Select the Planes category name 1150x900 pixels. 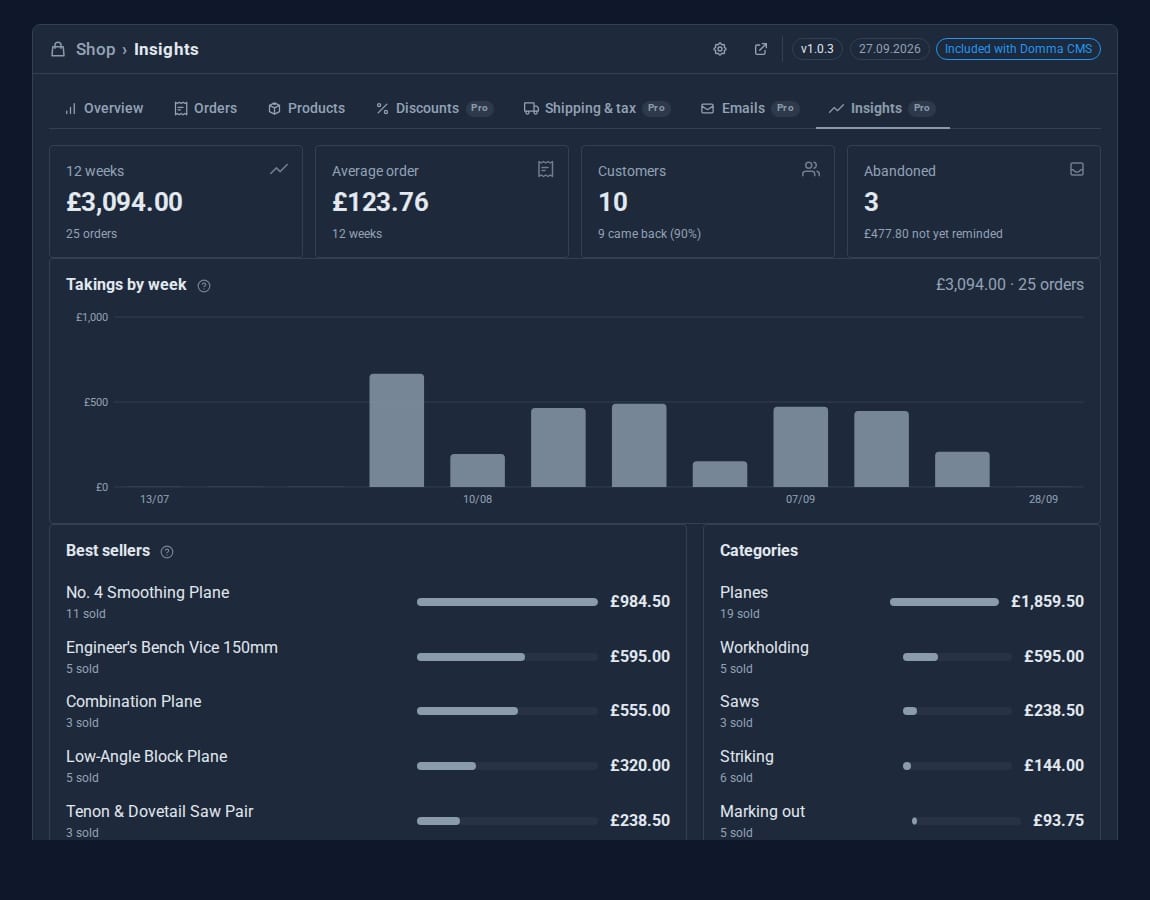tap(744, 593)
